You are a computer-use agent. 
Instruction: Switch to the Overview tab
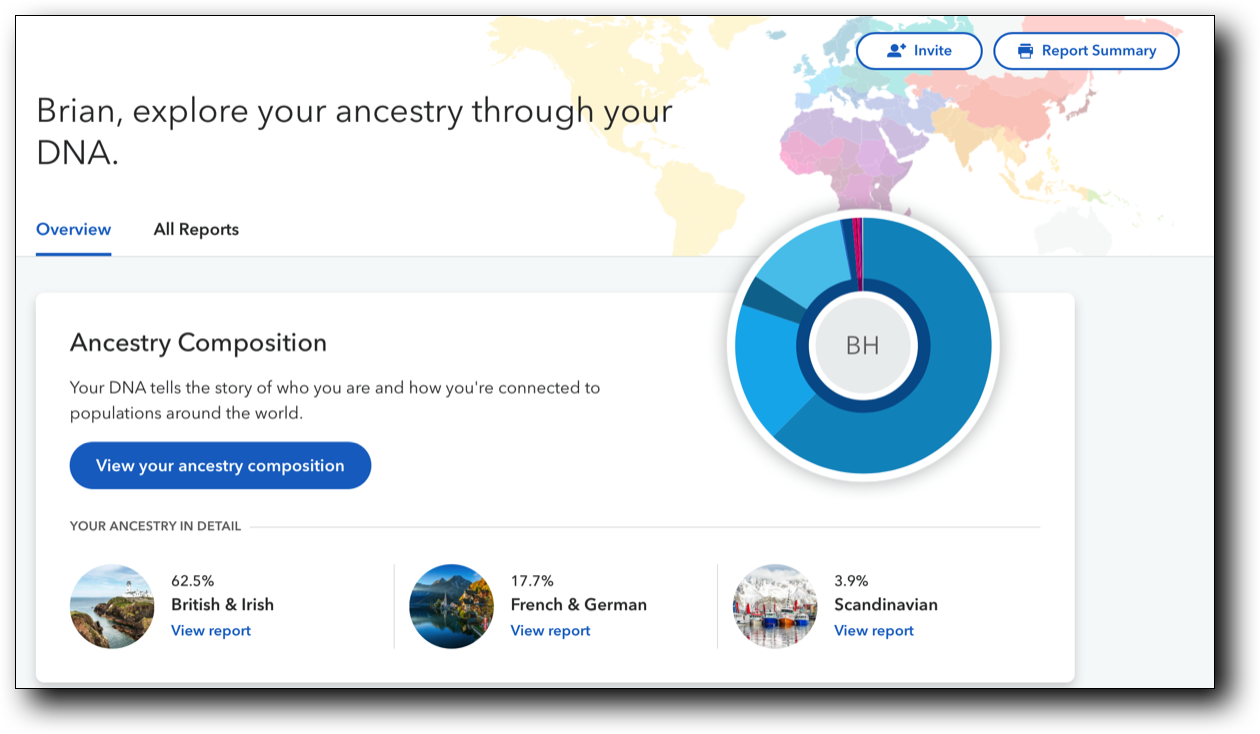[x=73, y=229]
